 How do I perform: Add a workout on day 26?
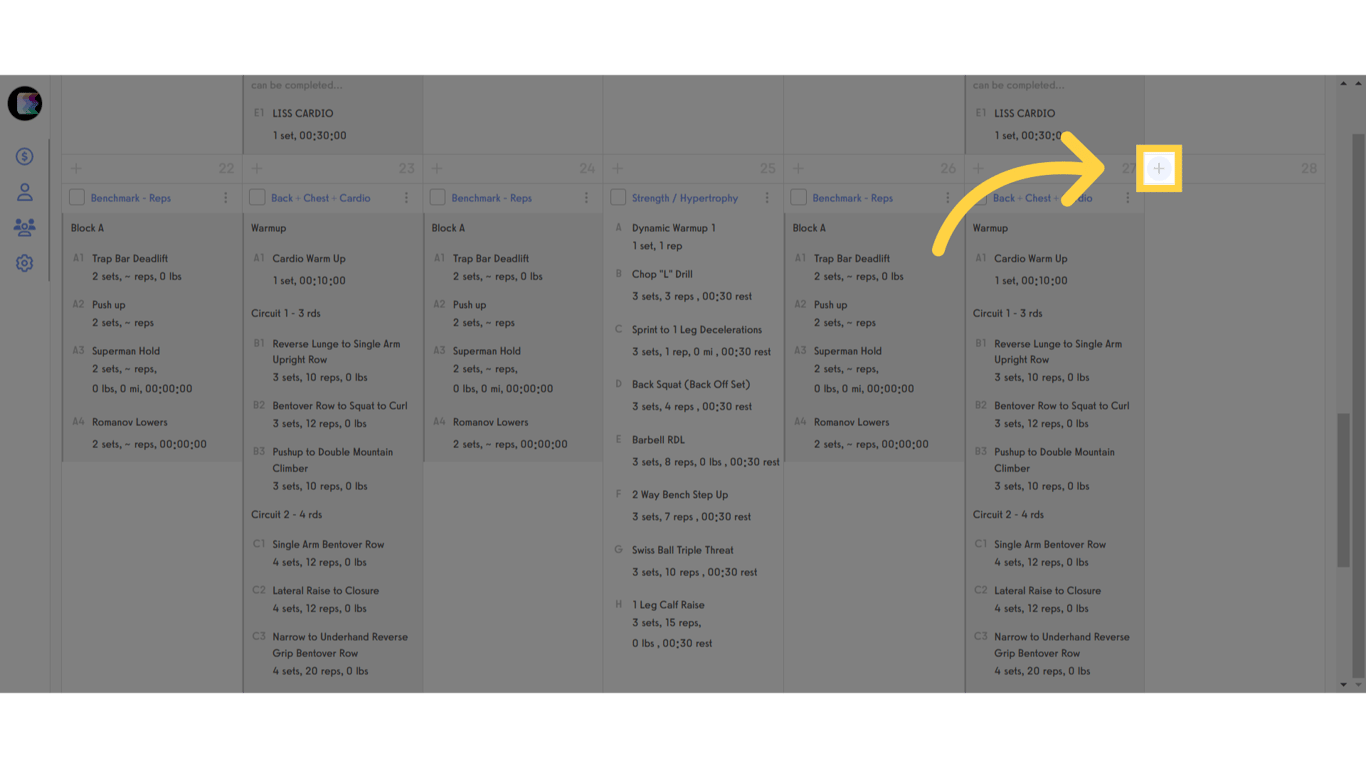pyautogui.click(x=798, y=169)
